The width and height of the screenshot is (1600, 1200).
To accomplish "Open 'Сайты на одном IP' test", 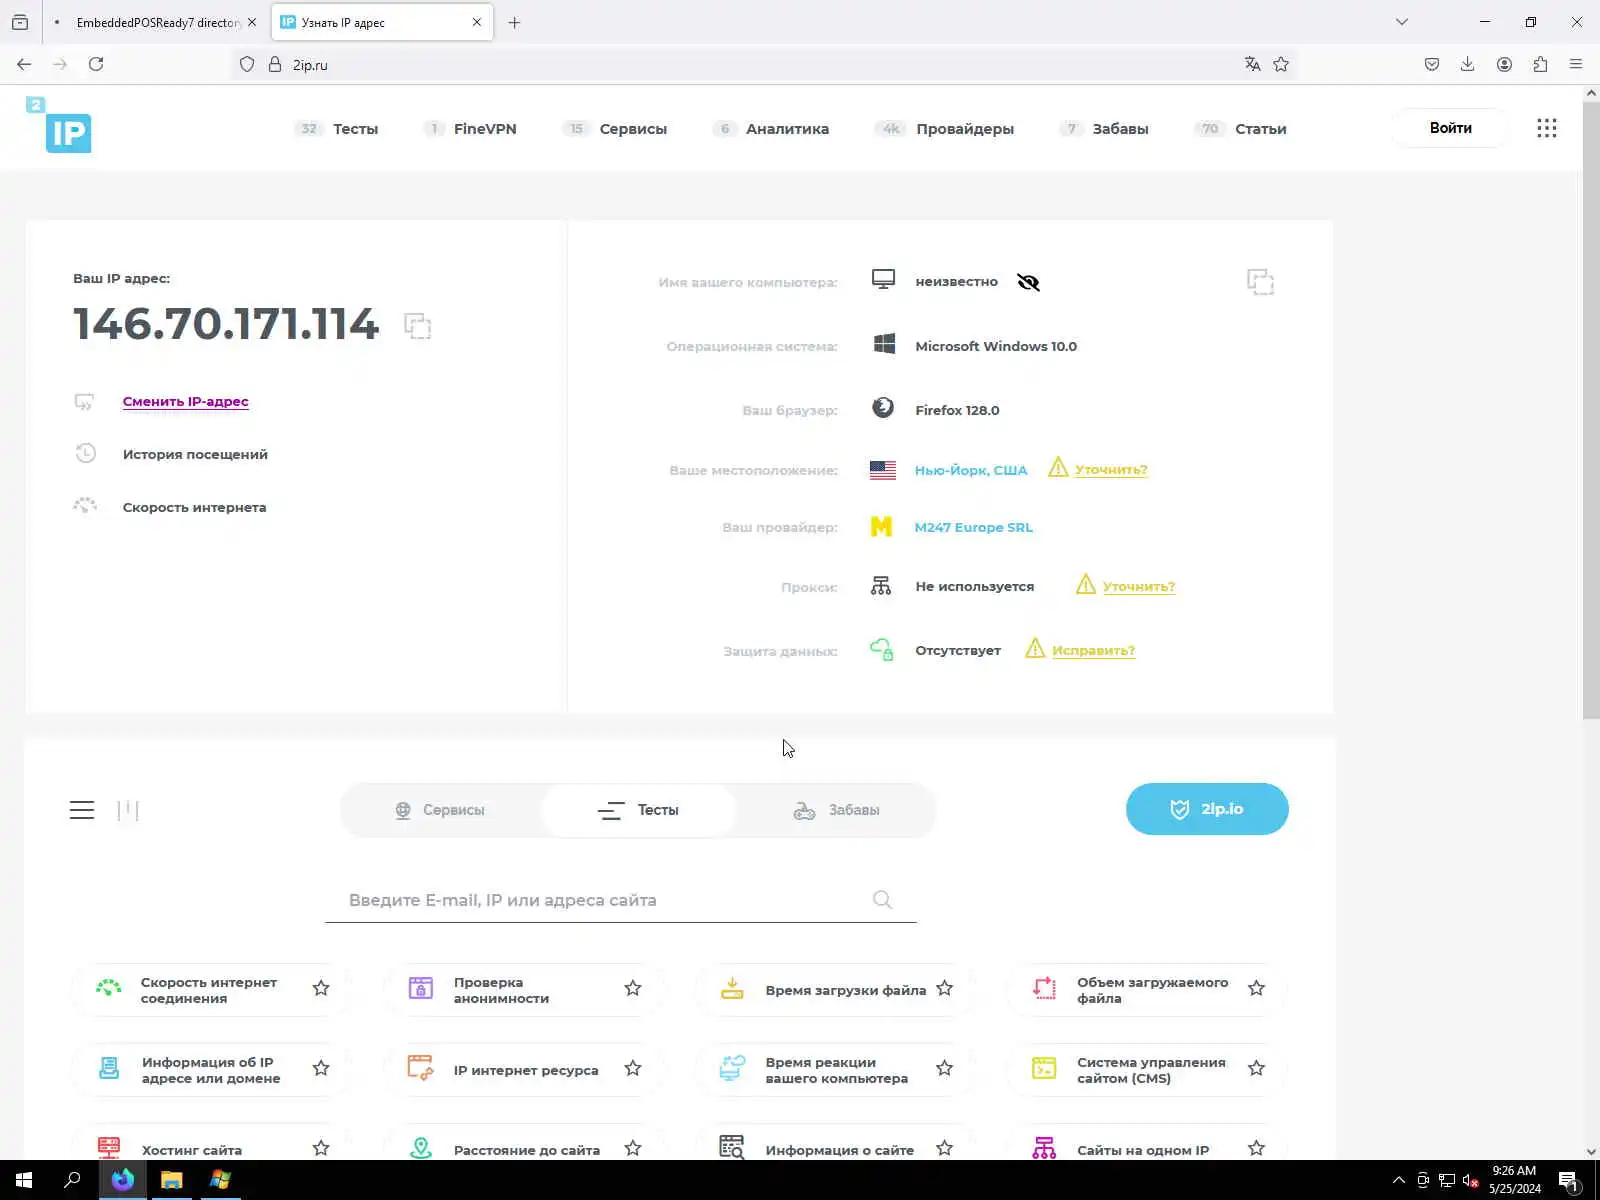I will (x=1143, y=1150).
